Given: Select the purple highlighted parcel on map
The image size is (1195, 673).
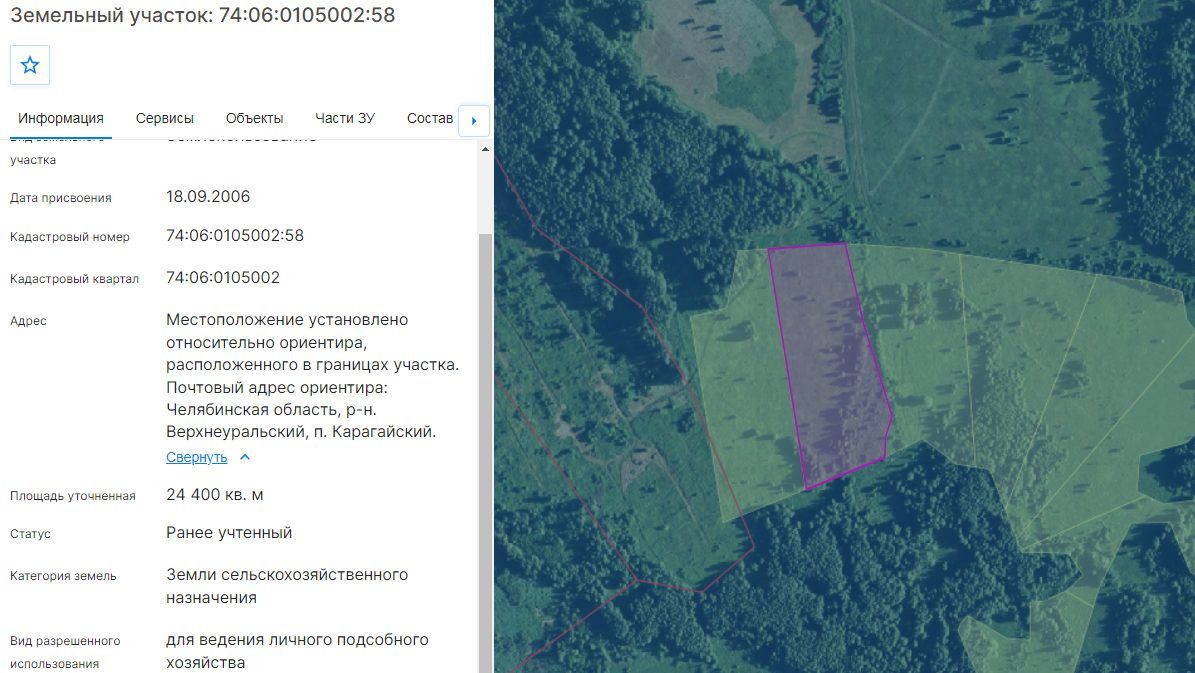Looking at the screenshot, I should coord(831,364).
